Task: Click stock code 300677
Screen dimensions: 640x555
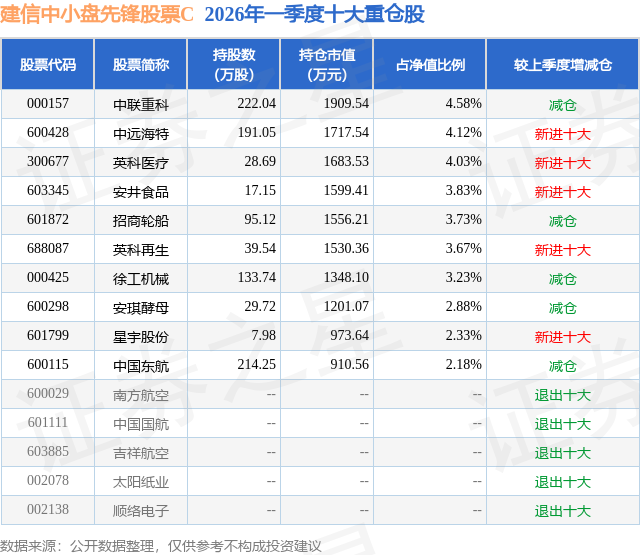Action: [48, 162]
